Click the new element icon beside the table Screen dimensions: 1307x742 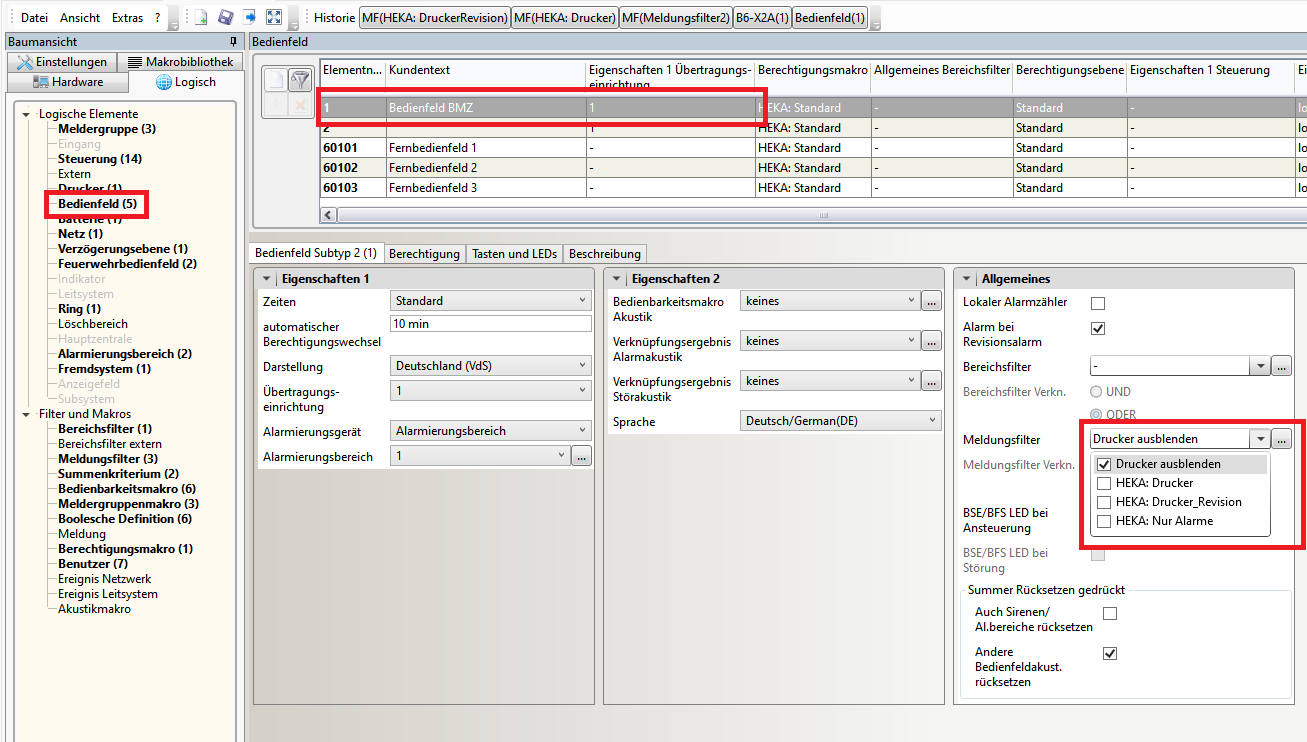pyautogui.click(x=276, y=81)
